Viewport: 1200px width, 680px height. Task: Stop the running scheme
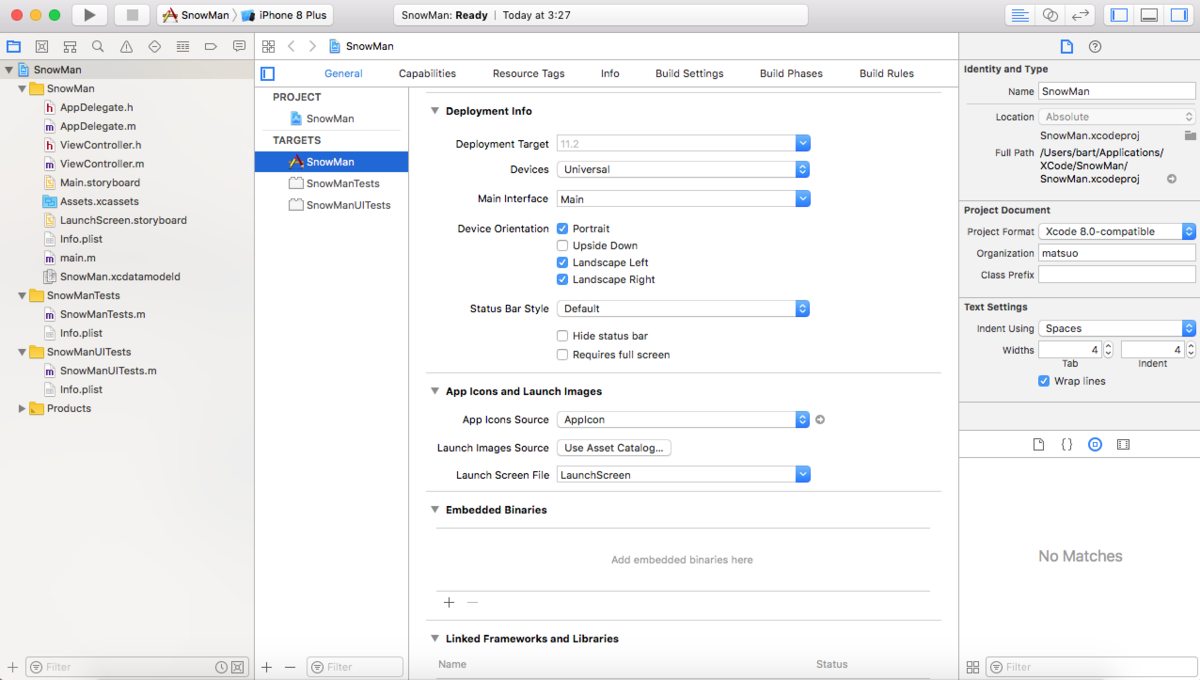coord(131,15)
